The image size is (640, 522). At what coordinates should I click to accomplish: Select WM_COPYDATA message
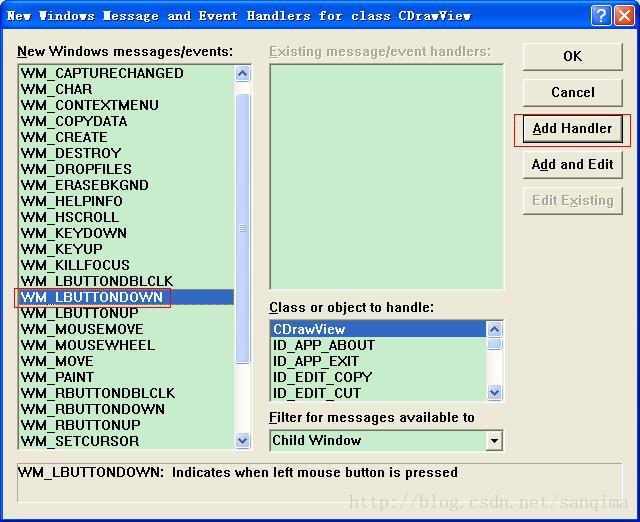coord(127,121)
